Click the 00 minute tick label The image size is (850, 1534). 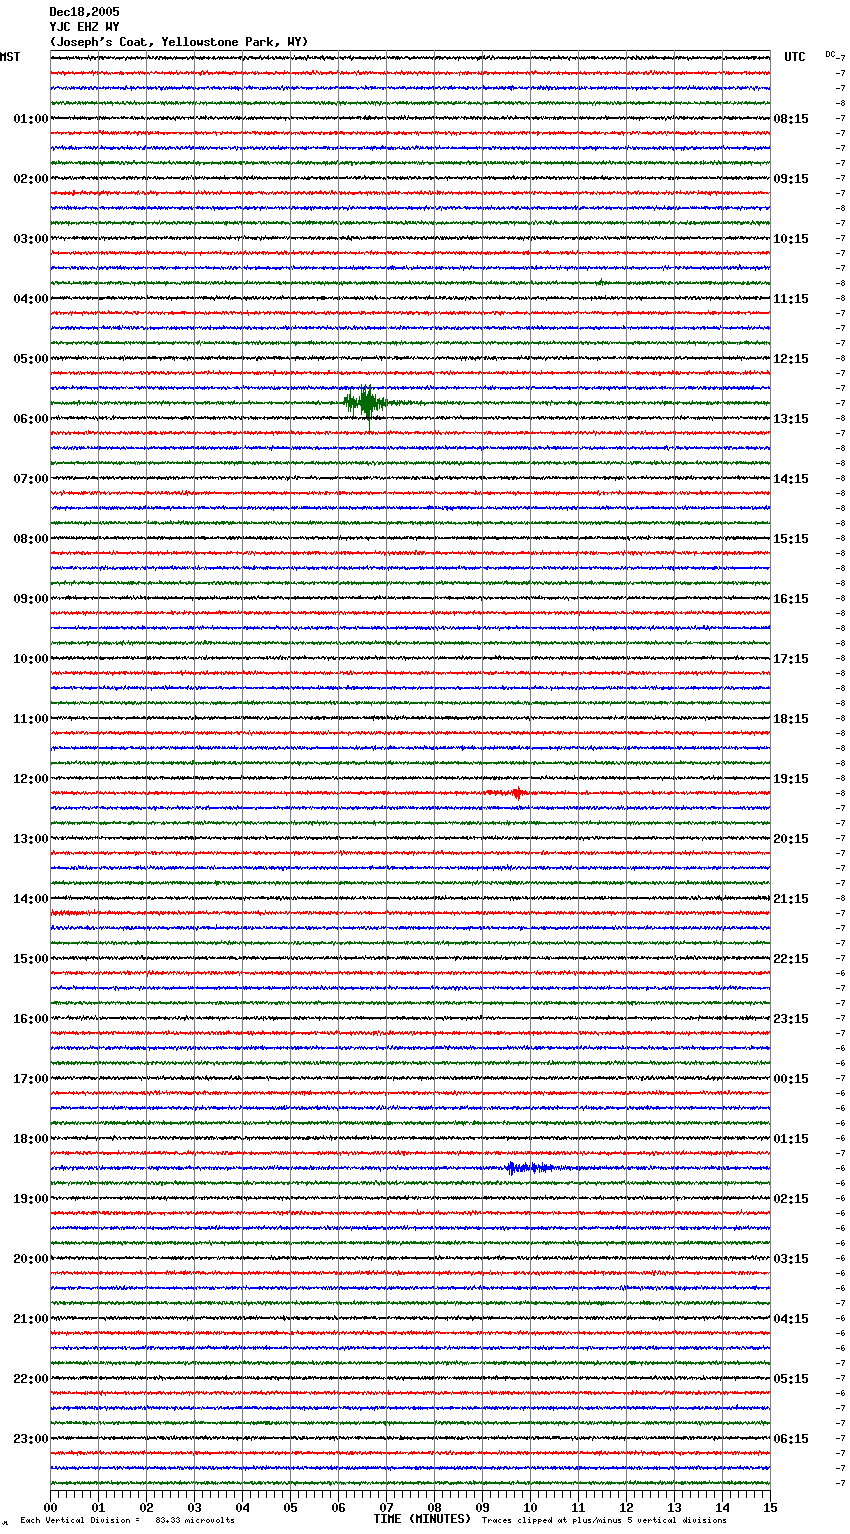[x=50, y=1507]
